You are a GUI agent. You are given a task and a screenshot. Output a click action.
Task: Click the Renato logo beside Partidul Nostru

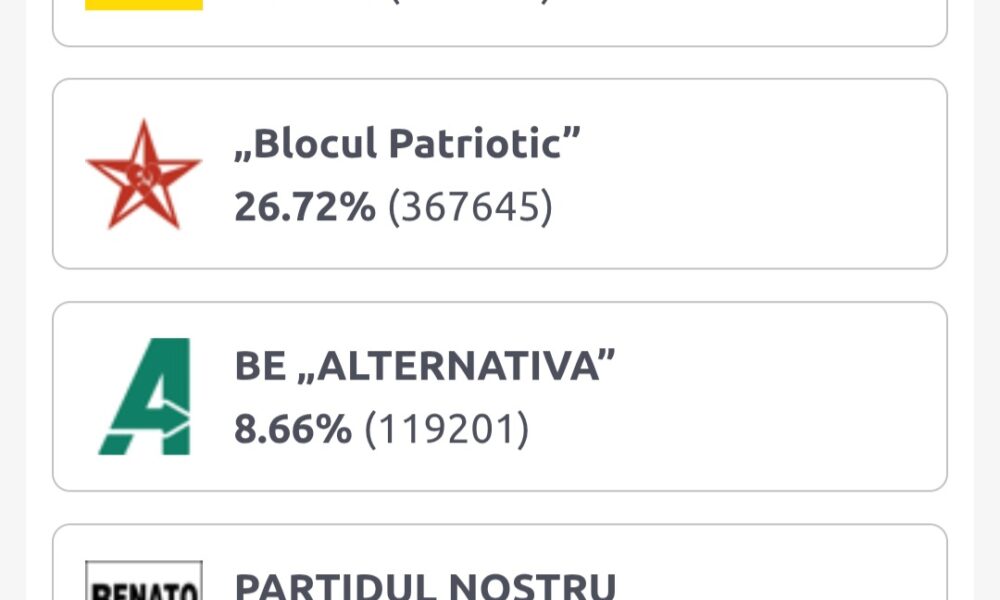point(143,580)
